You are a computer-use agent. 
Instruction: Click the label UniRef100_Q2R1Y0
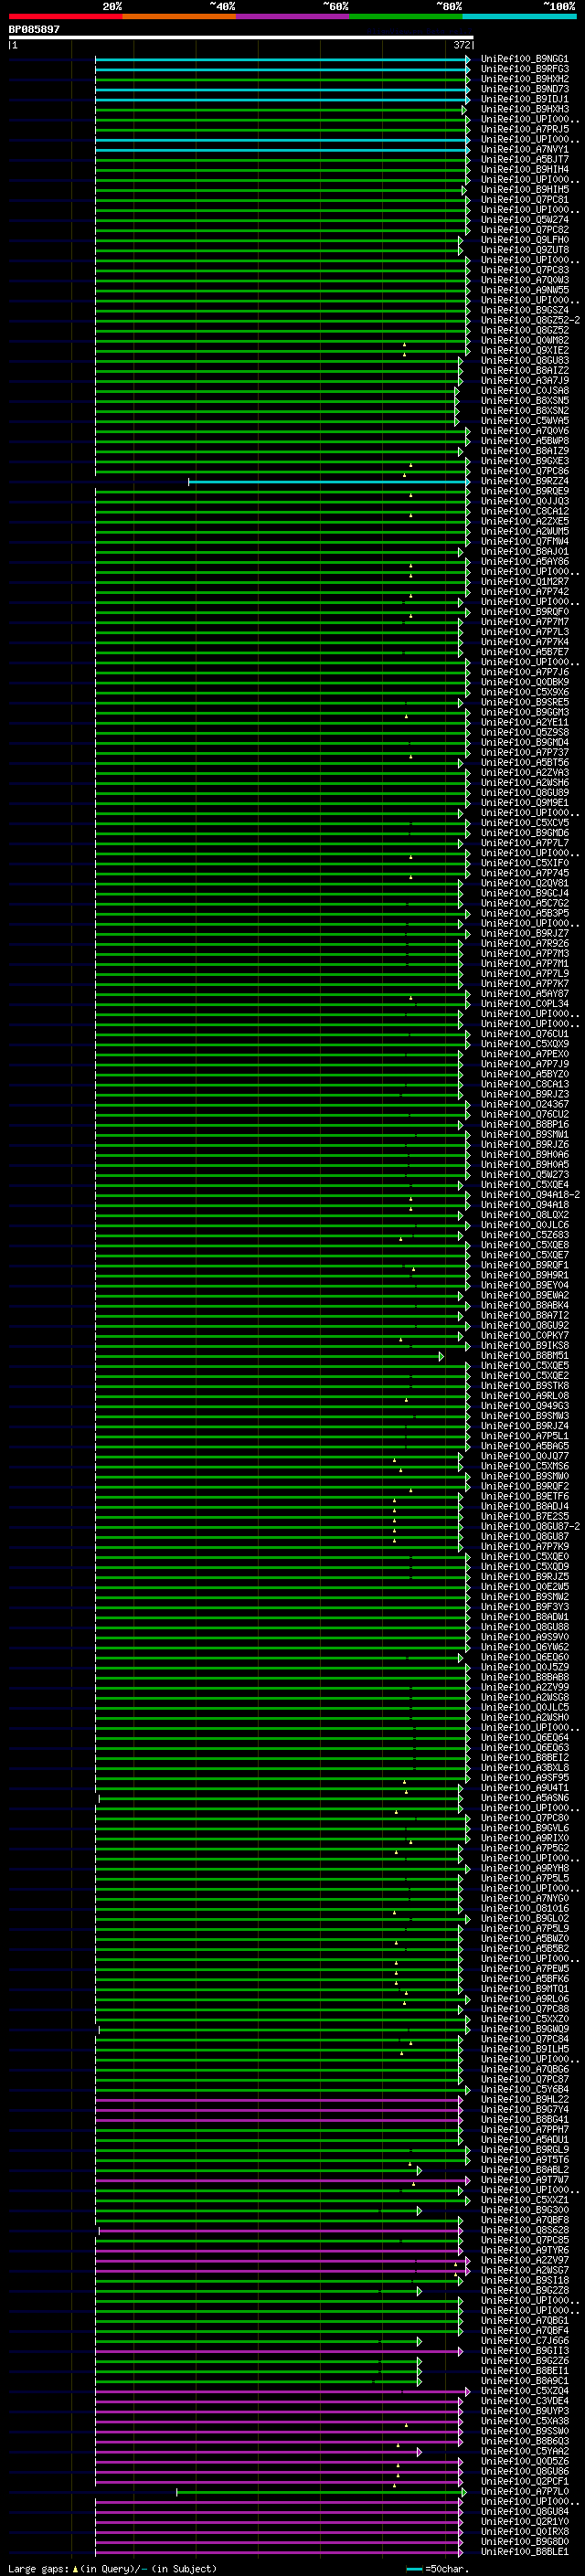(524, 2521)
